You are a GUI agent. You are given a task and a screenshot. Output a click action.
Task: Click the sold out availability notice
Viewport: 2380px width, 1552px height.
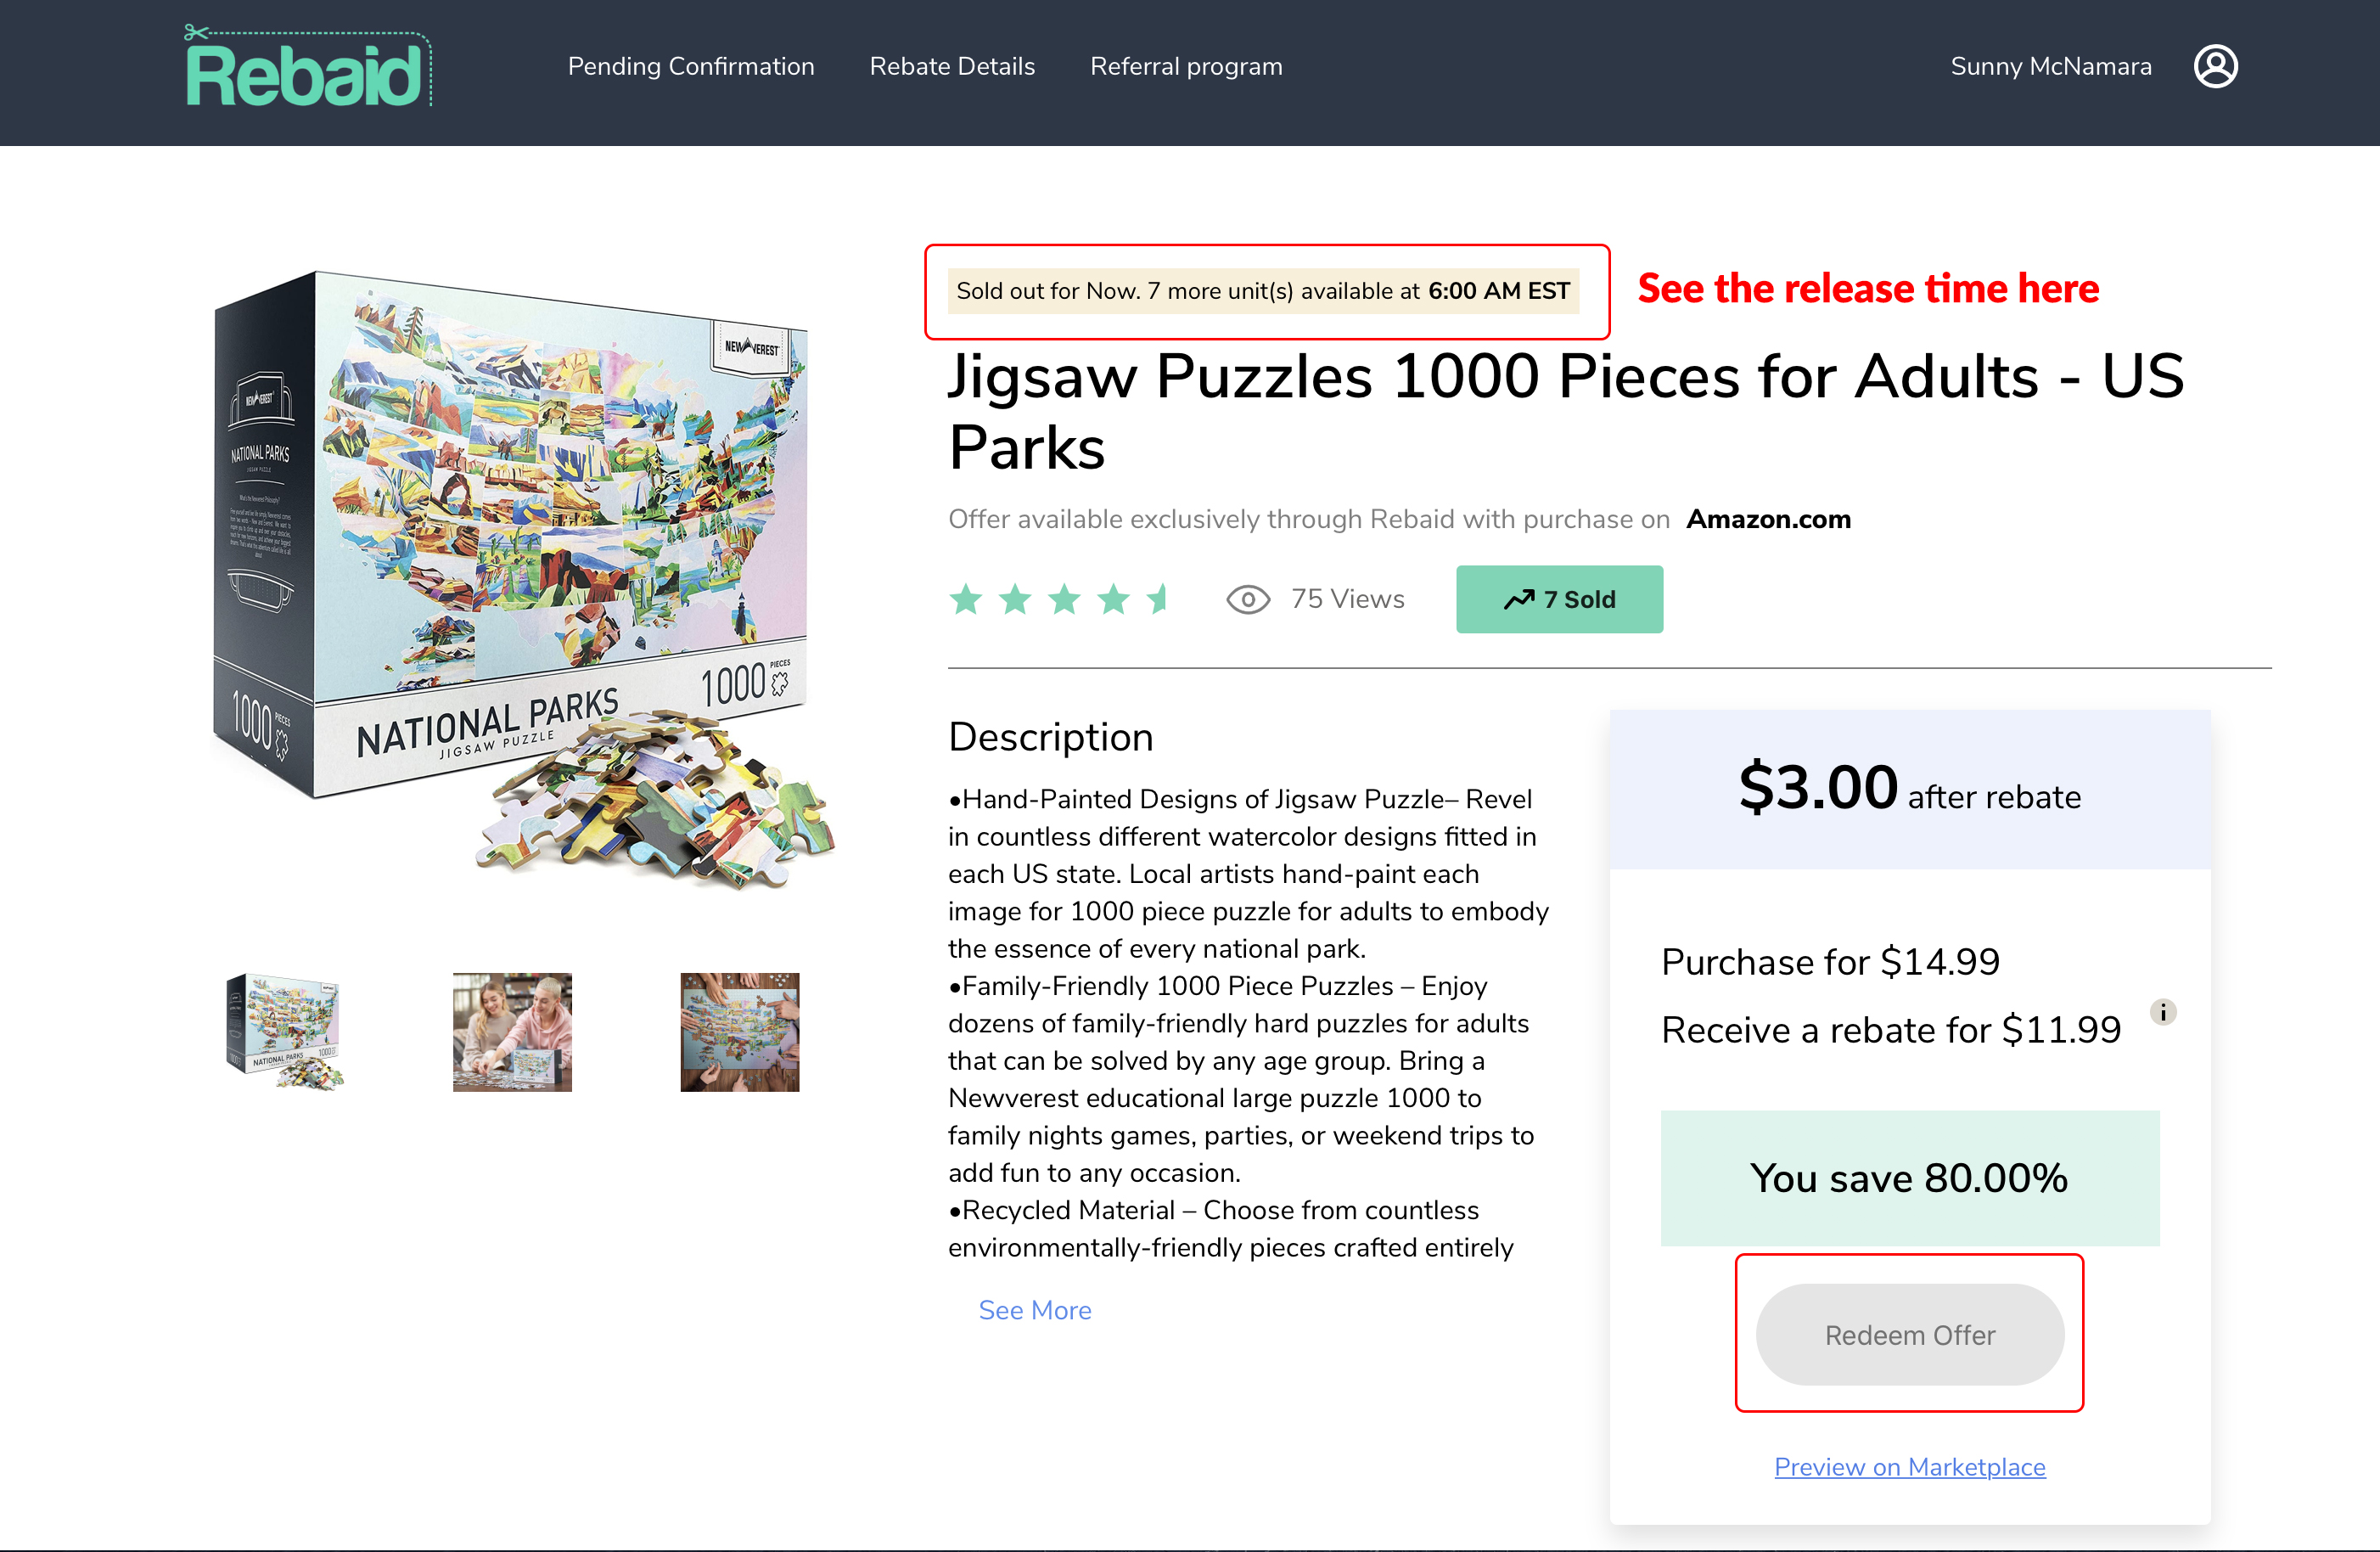coord(1263,291)
